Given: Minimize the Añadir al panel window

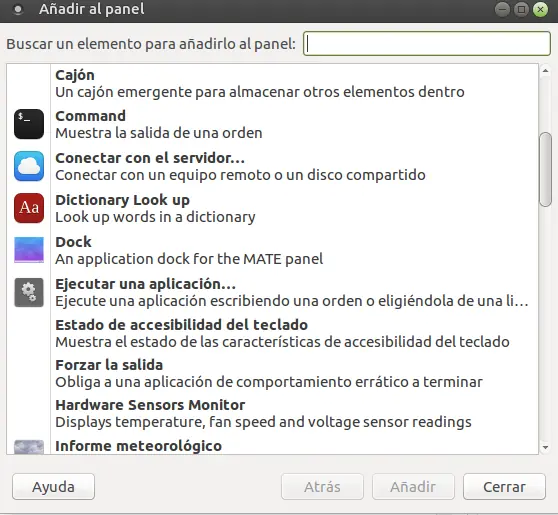Looking at the screenshot, I should (x=502, y=10).
